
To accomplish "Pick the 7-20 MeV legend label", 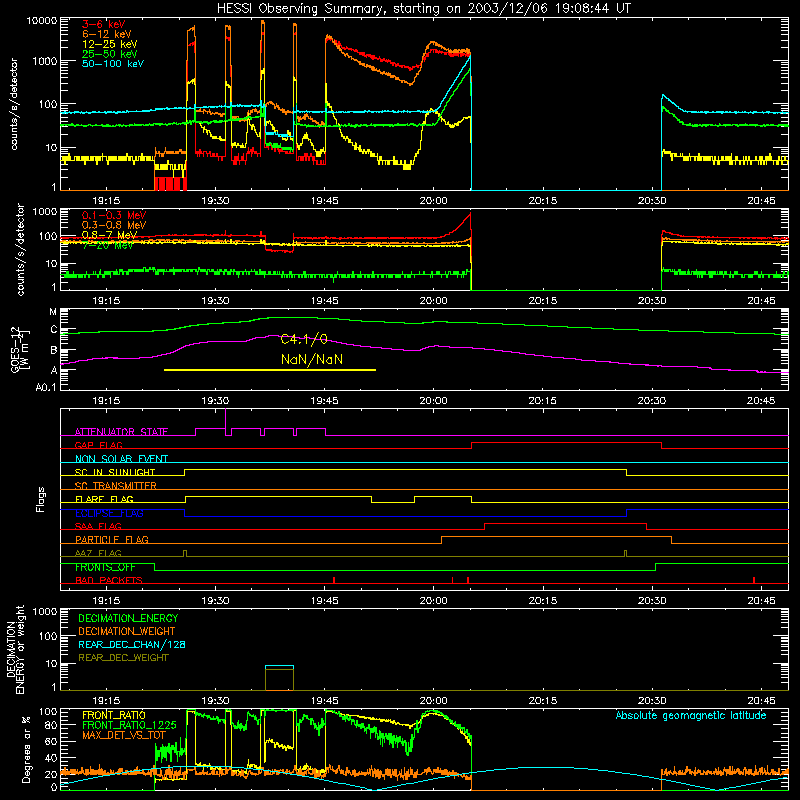I will click(108, 245).
